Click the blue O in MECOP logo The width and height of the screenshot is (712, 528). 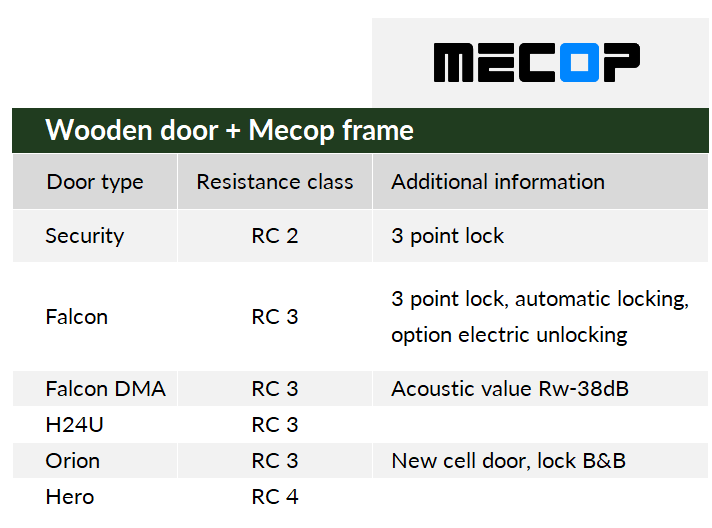[579, 63]
